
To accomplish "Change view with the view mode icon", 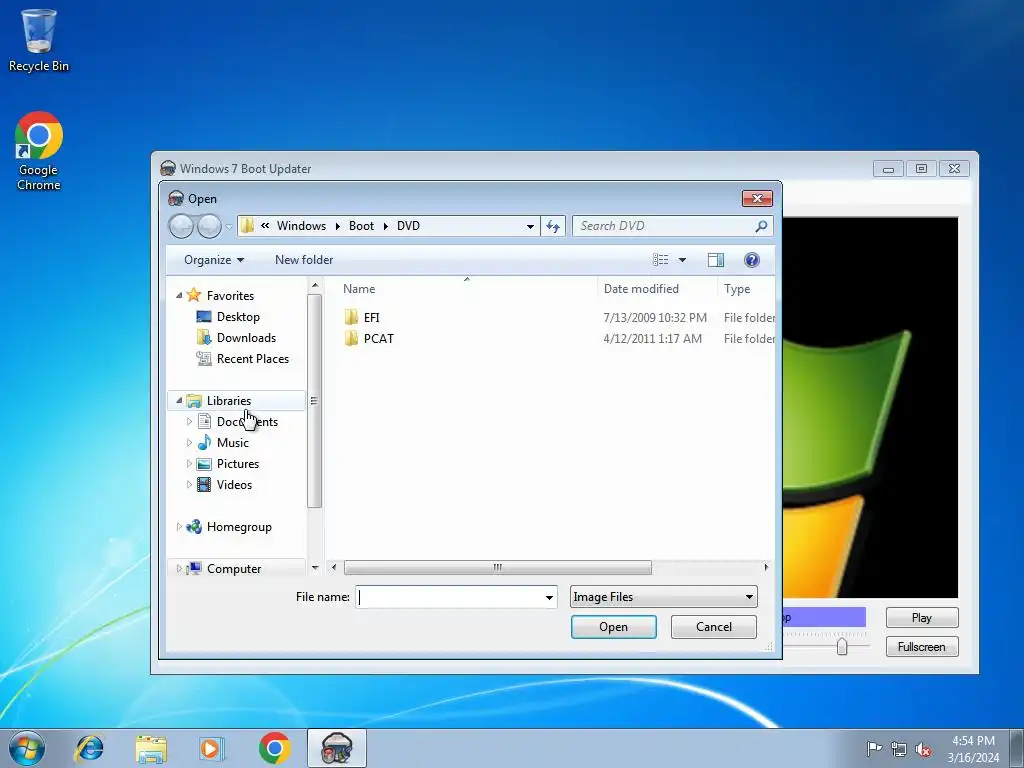I will (x=660, y=260).
